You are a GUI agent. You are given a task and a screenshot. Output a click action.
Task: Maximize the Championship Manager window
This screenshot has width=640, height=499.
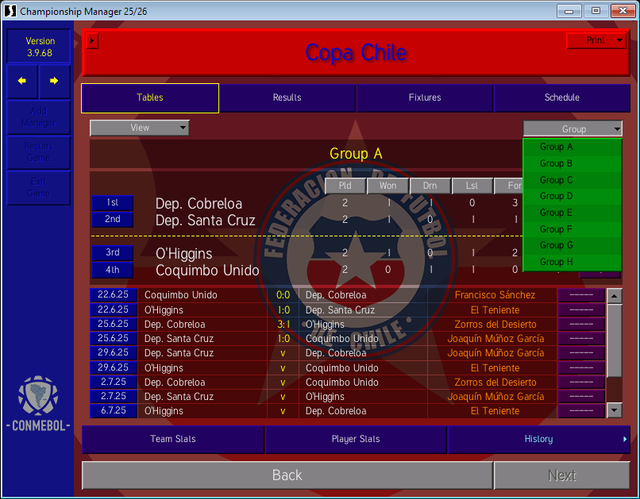click(596, 11)
